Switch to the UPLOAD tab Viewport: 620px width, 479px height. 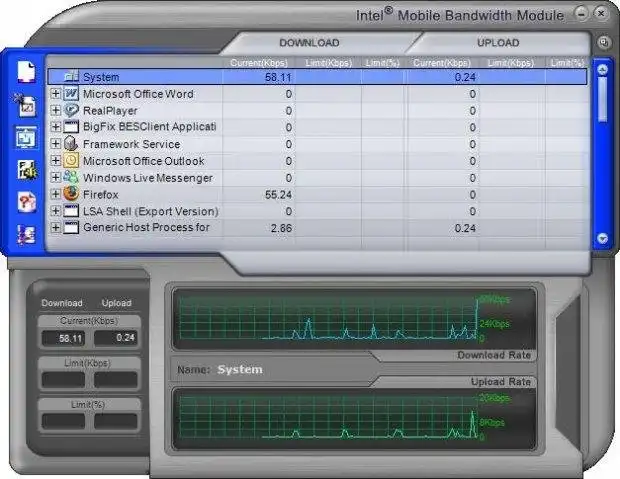click(498, 43)
